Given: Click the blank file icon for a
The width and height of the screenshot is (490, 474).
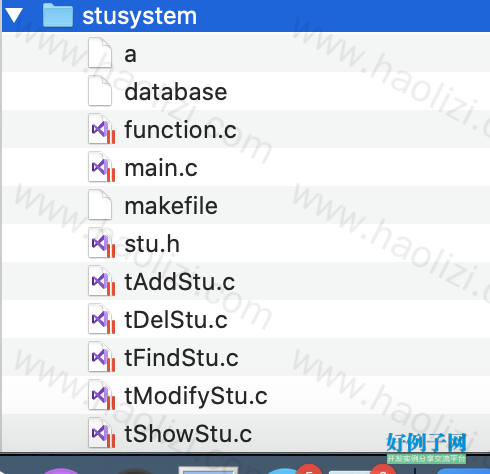Looking at the screenshot, I should coord(100,53).
